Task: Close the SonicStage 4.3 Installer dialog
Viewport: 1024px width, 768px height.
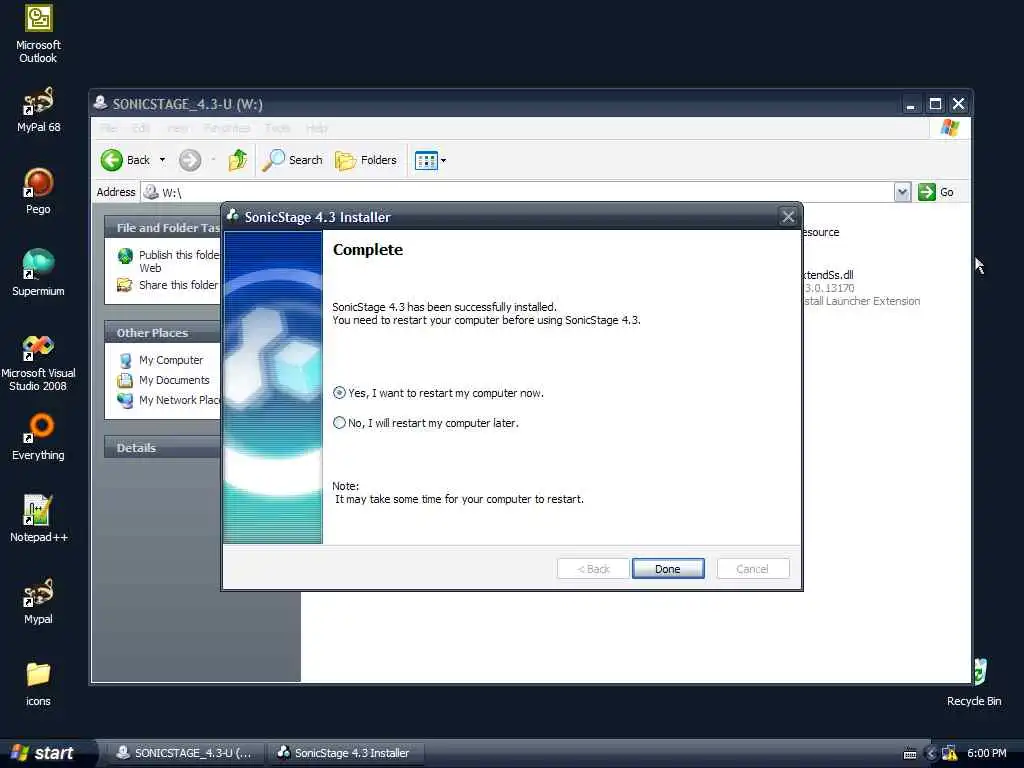Action: [x=788, y=217]
